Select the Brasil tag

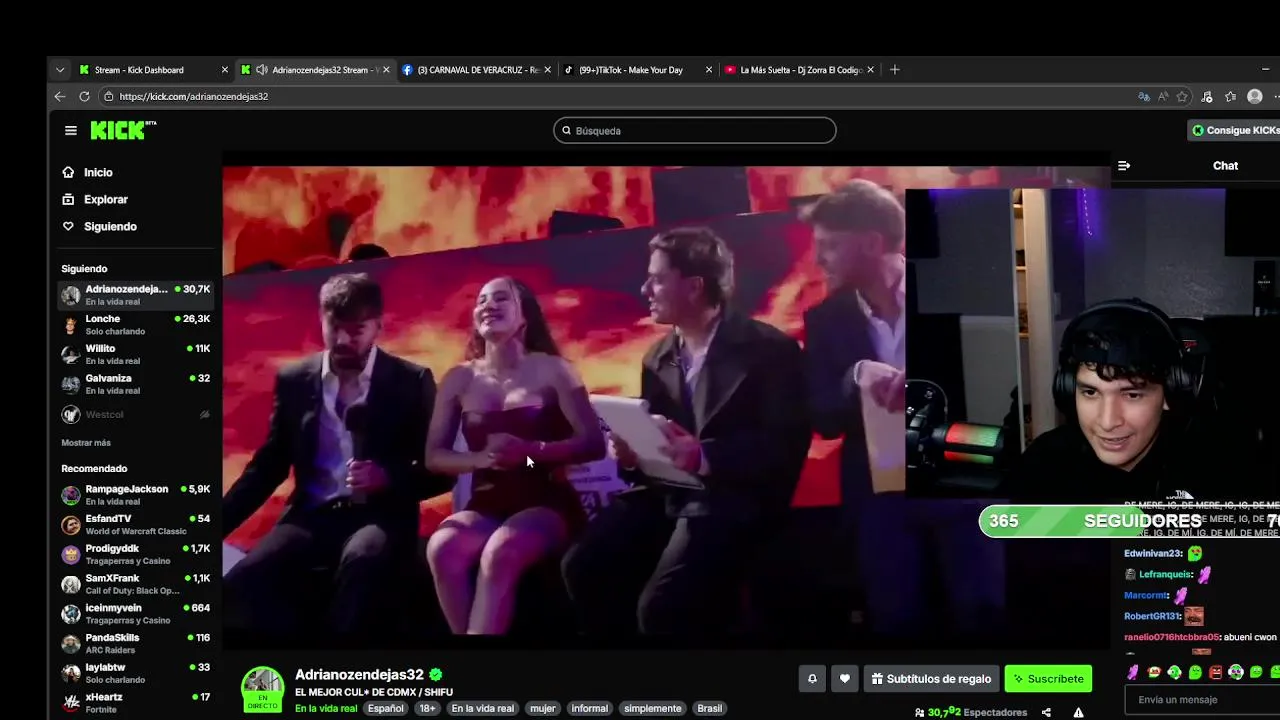(710, 709)
